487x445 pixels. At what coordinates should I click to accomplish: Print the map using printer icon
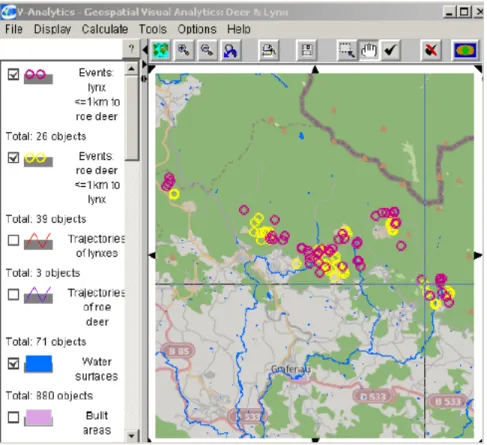[x=268, y=50]
